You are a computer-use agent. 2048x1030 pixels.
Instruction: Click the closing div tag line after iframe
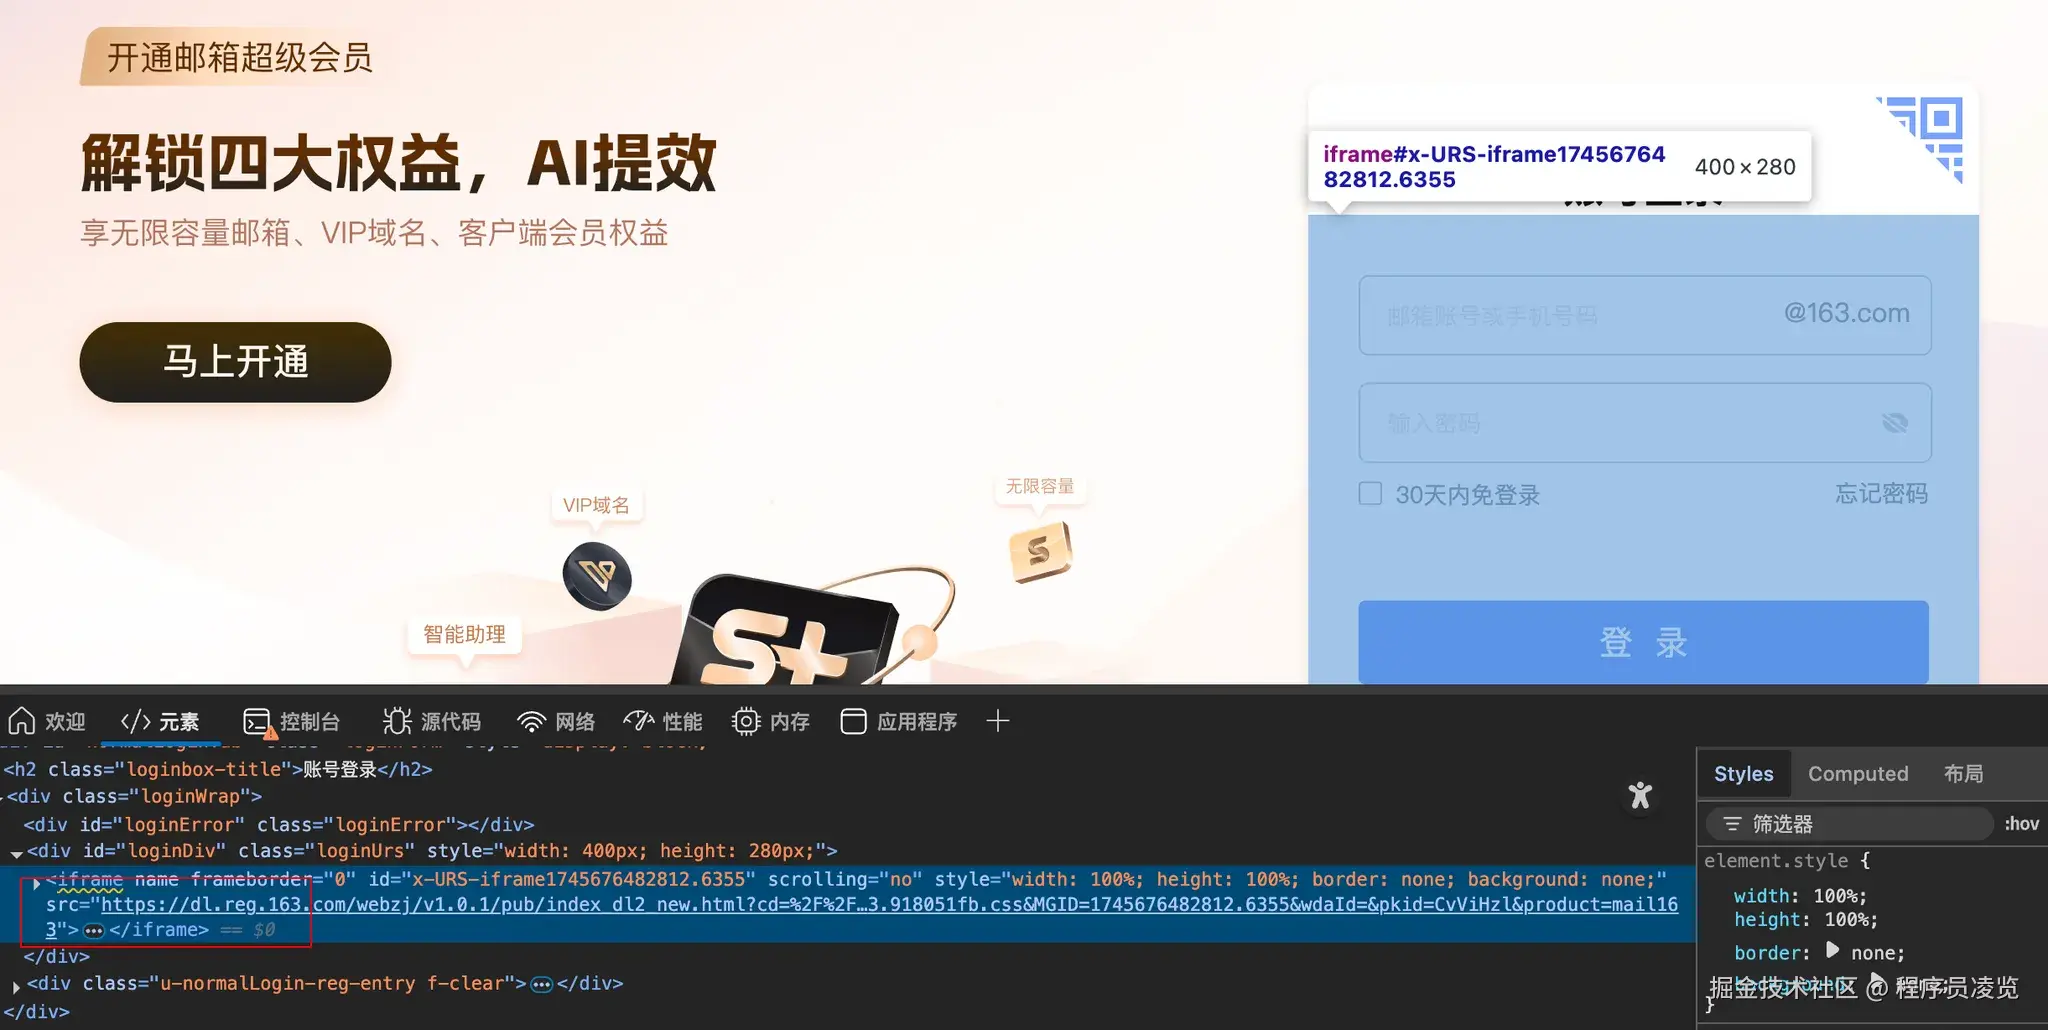click(57, 957)
